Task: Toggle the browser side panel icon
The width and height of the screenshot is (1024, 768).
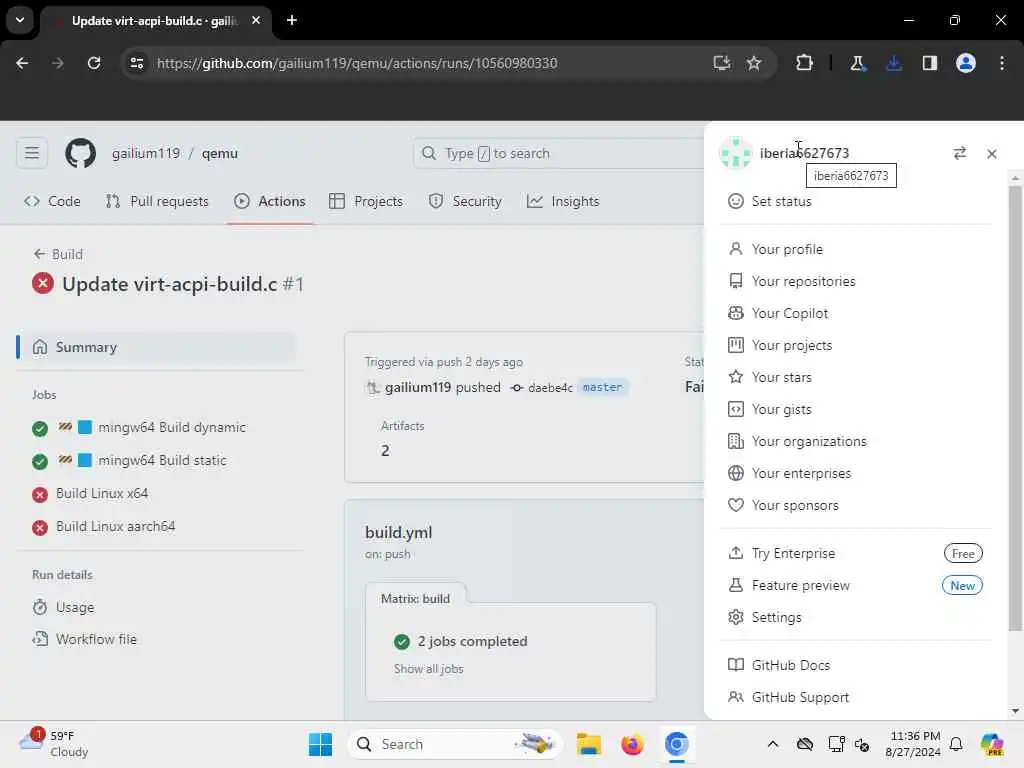Action: point(929,63)
